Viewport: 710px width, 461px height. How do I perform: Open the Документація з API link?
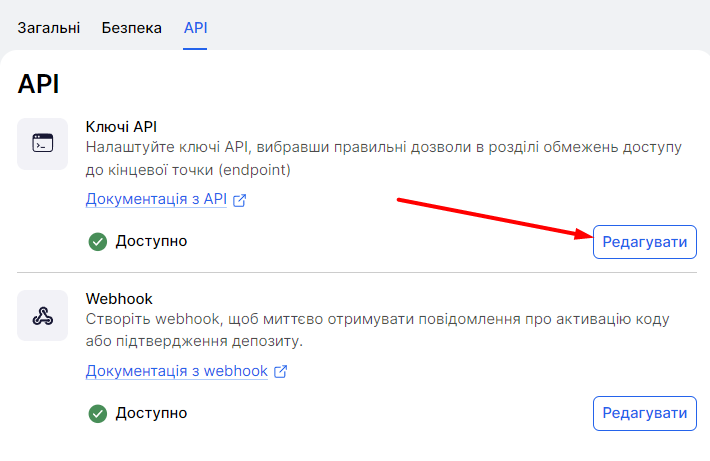(x=157, y=199)
